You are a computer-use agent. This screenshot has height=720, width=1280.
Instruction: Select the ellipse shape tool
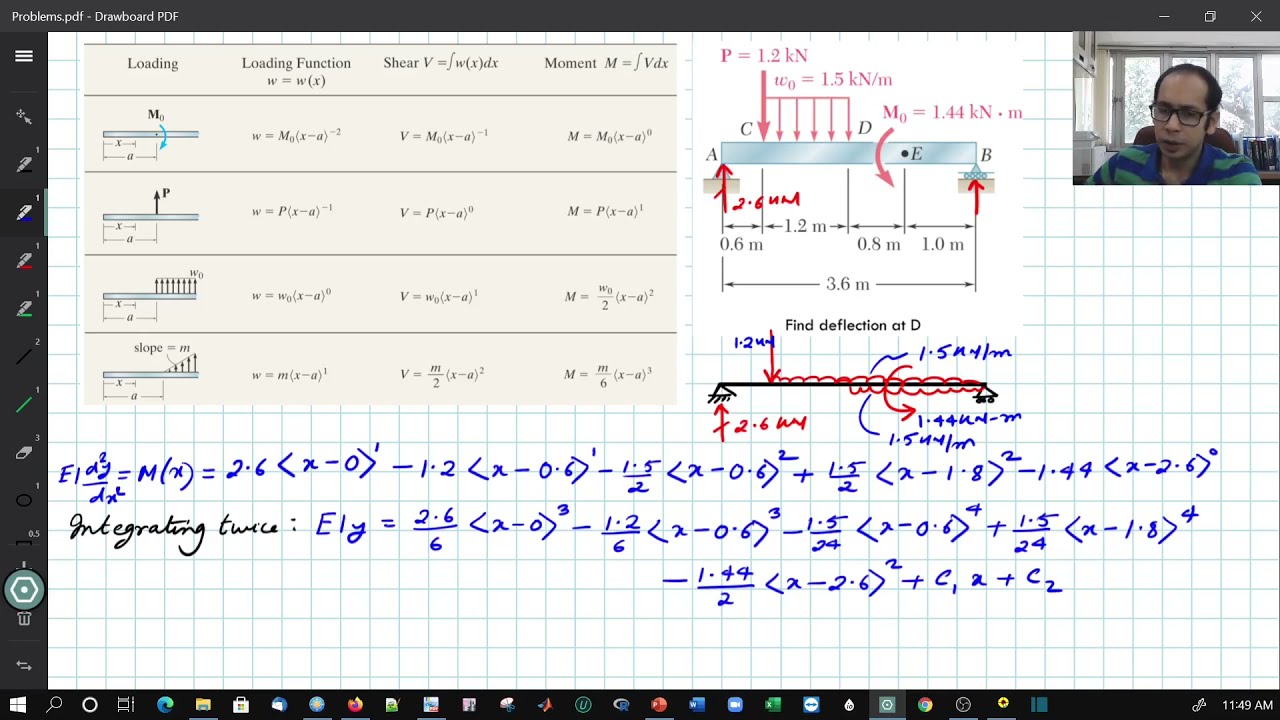(x=24, y=500)
